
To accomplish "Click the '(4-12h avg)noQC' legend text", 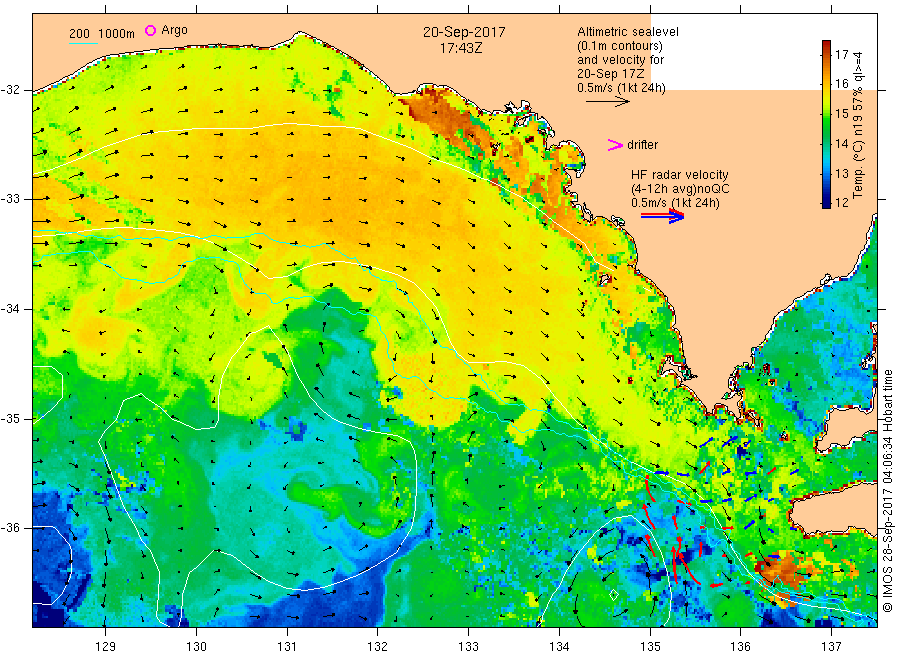I will coord(680,189).
